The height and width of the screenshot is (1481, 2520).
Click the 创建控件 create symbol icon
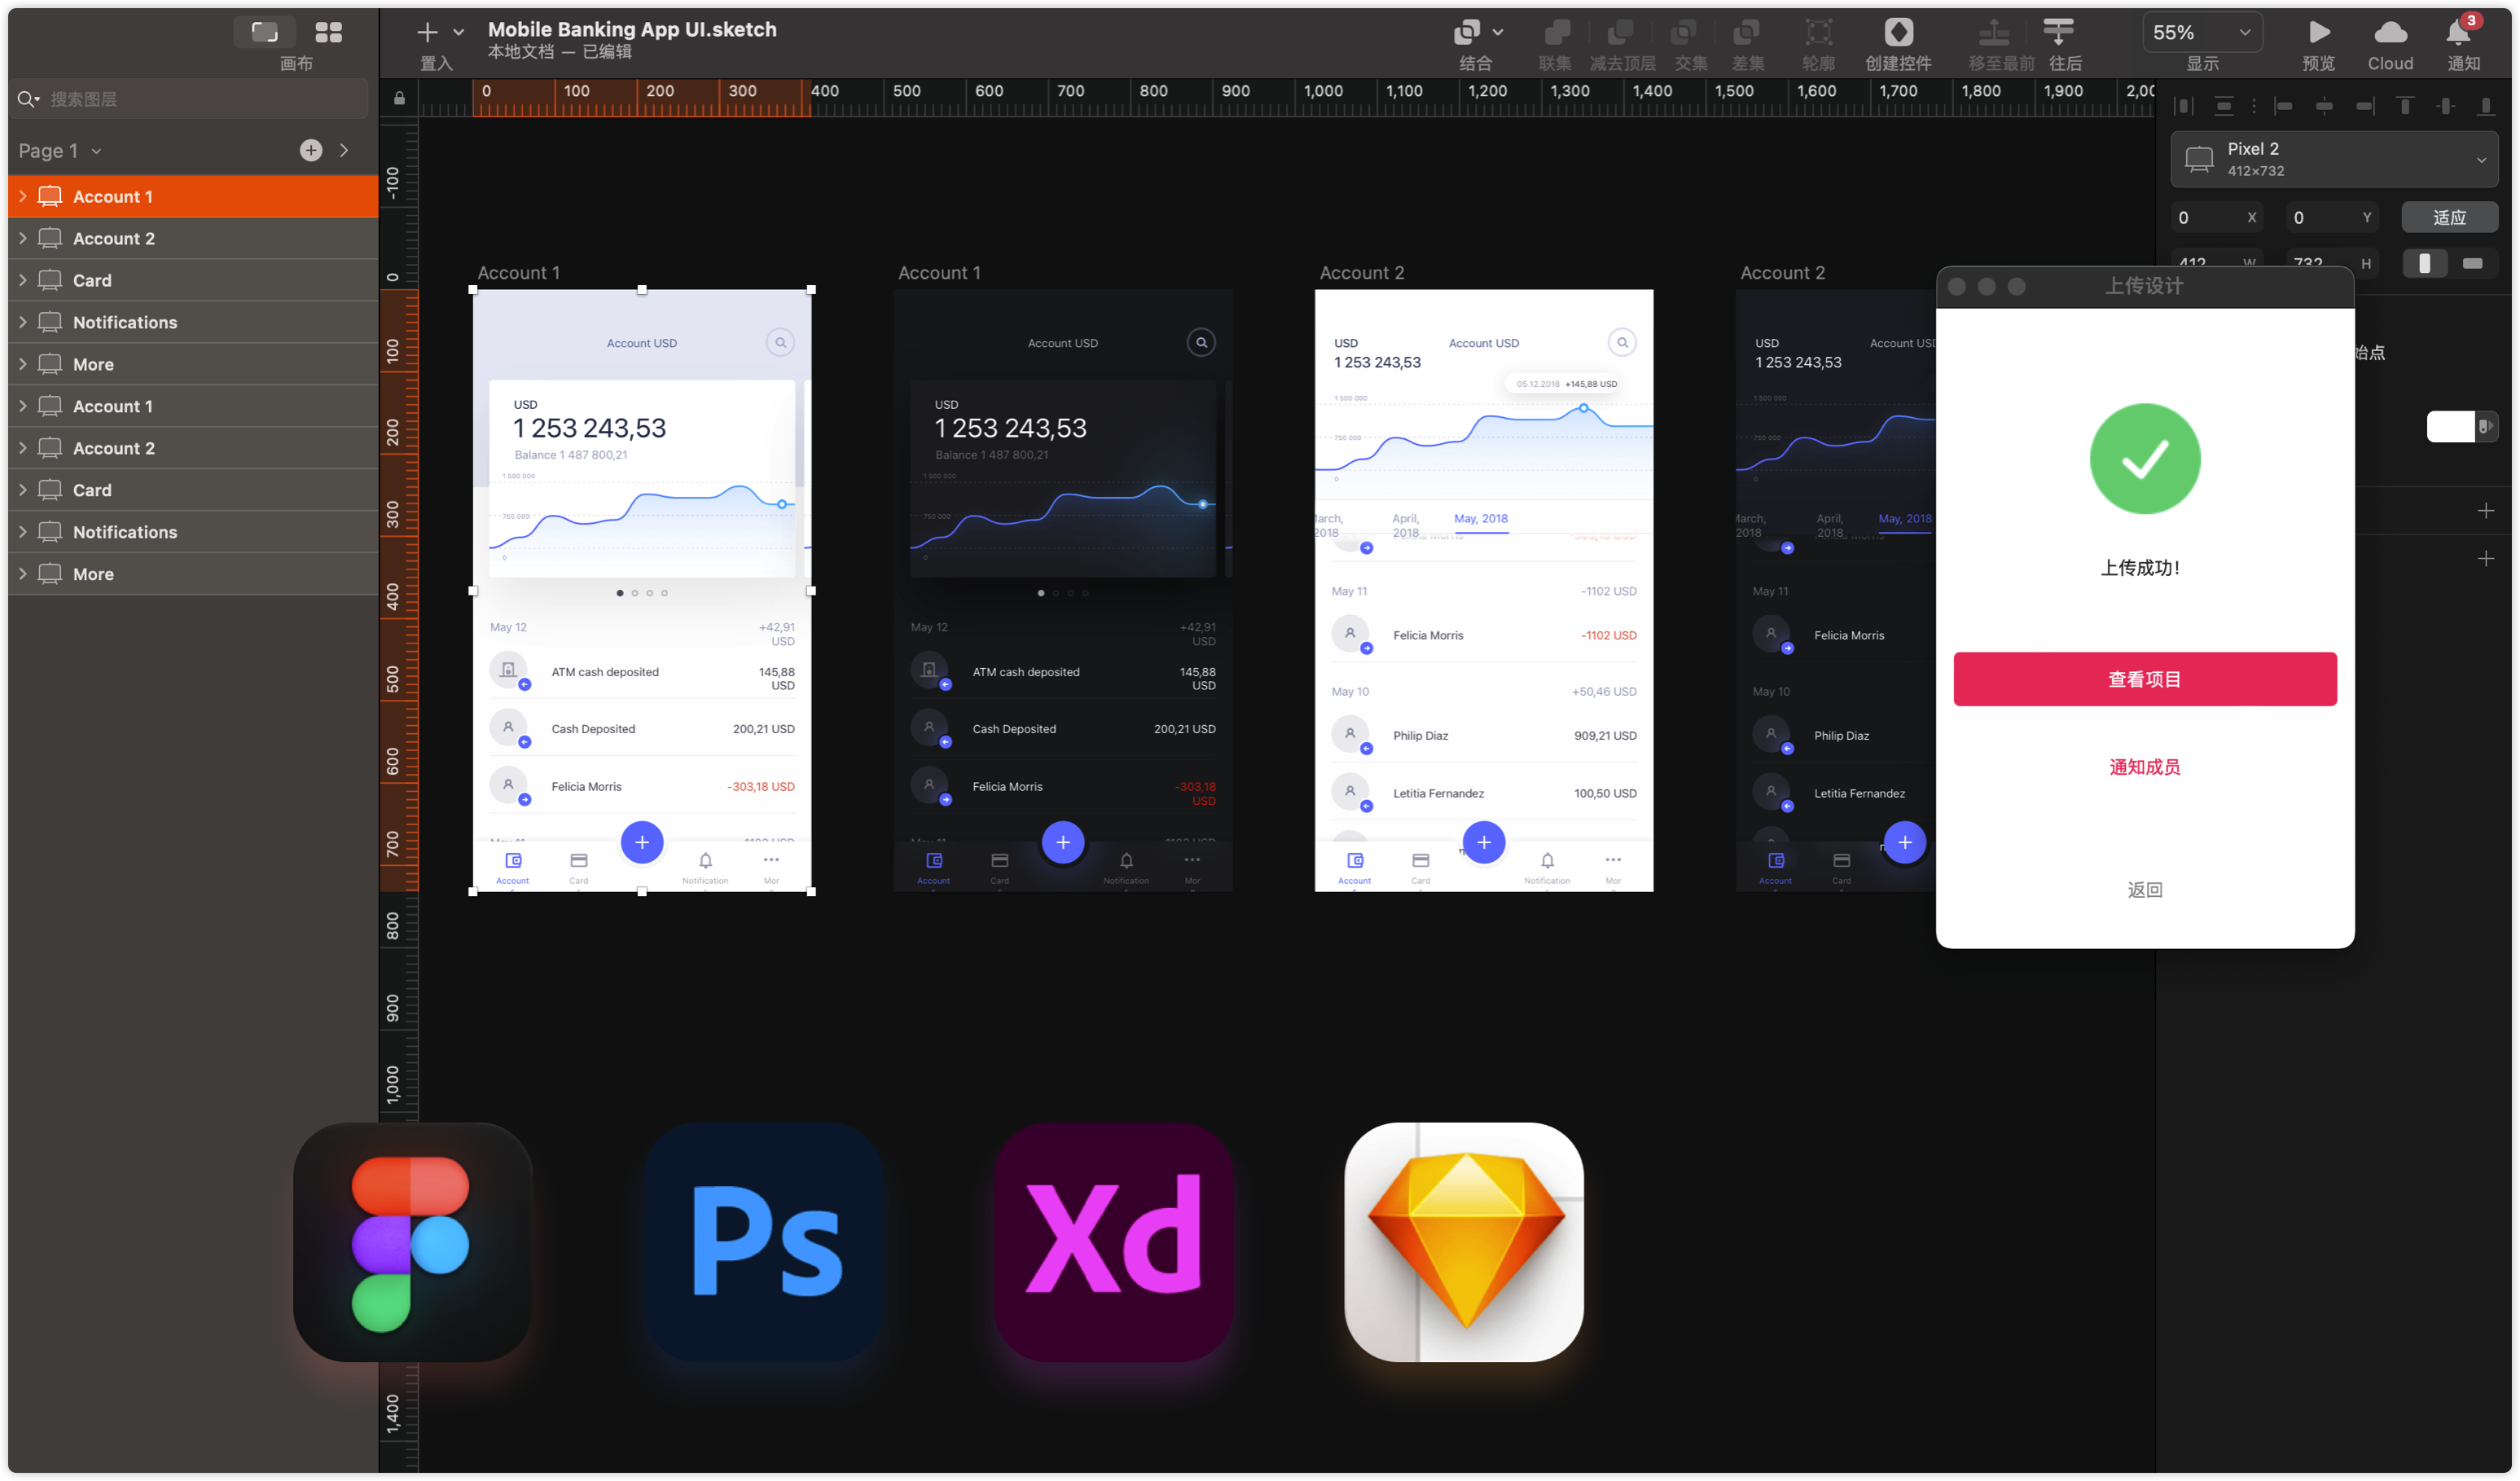pyautogui.click(x=1898, y=32)
